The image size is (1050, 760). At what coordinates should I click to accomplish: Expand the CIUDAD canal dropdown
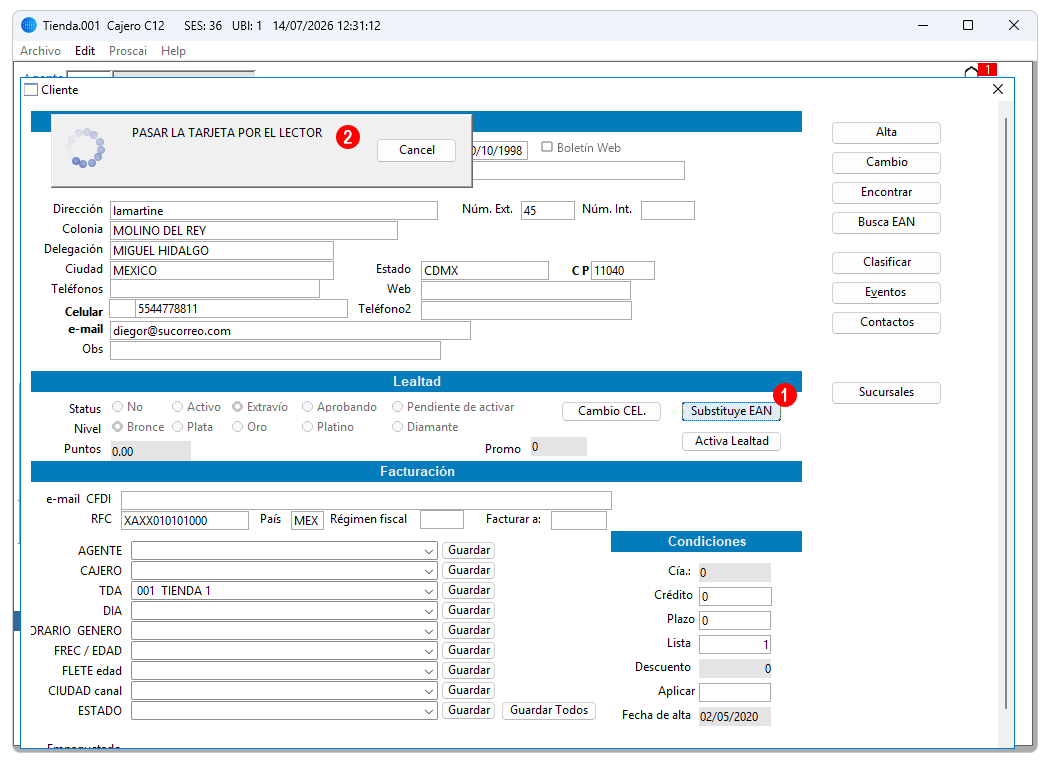[429, 692]
